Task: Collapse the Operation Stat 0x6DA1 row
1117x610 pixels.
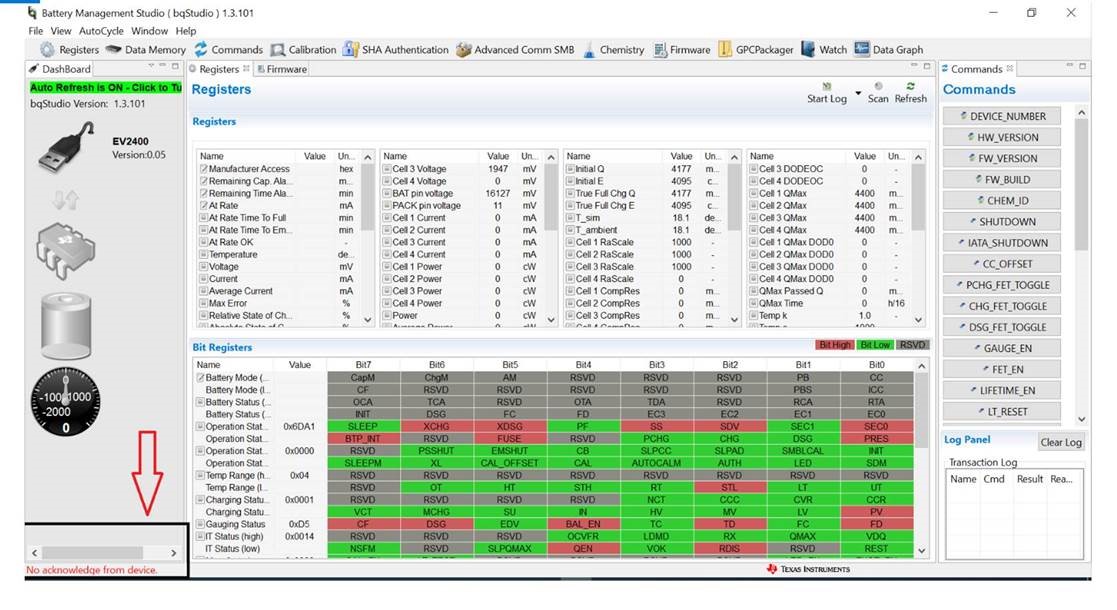Action: tap(201, 426)
